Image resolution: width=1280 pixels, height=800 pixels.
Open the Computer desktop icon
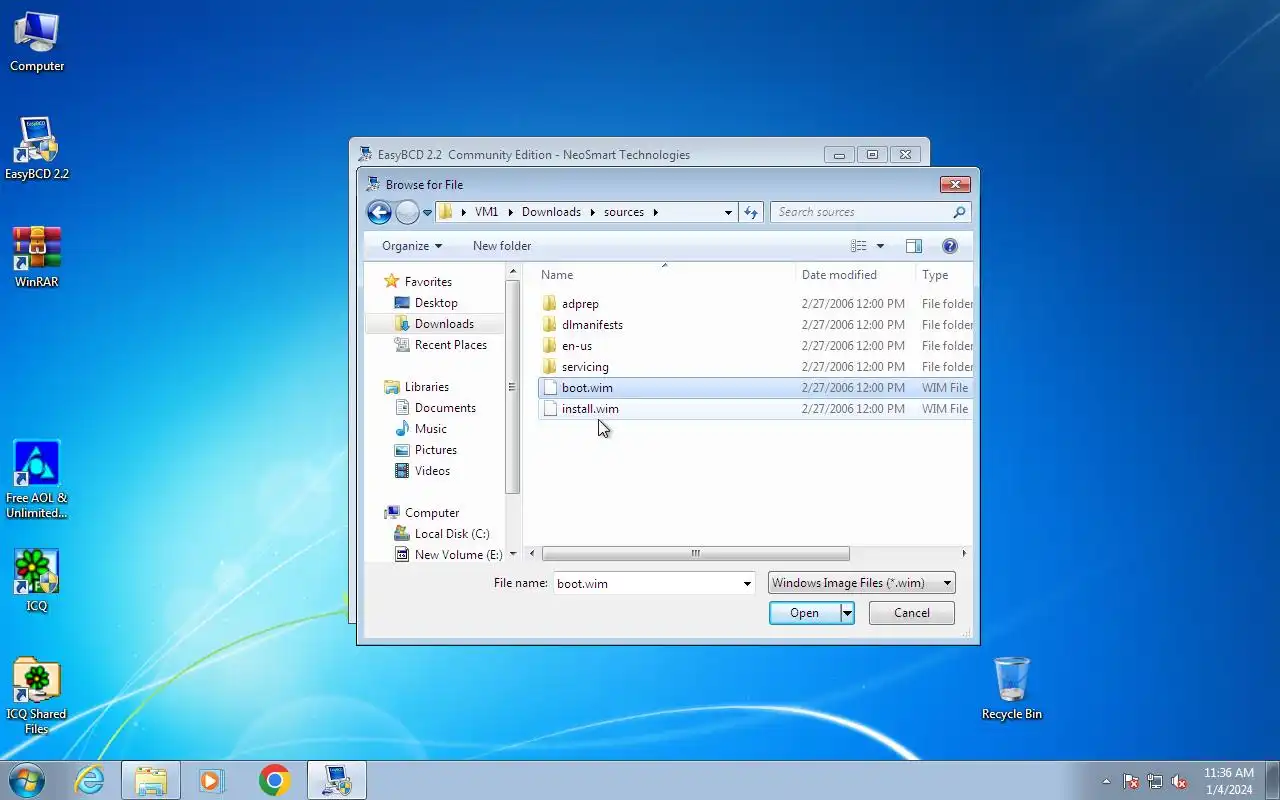tap(37, 42)
